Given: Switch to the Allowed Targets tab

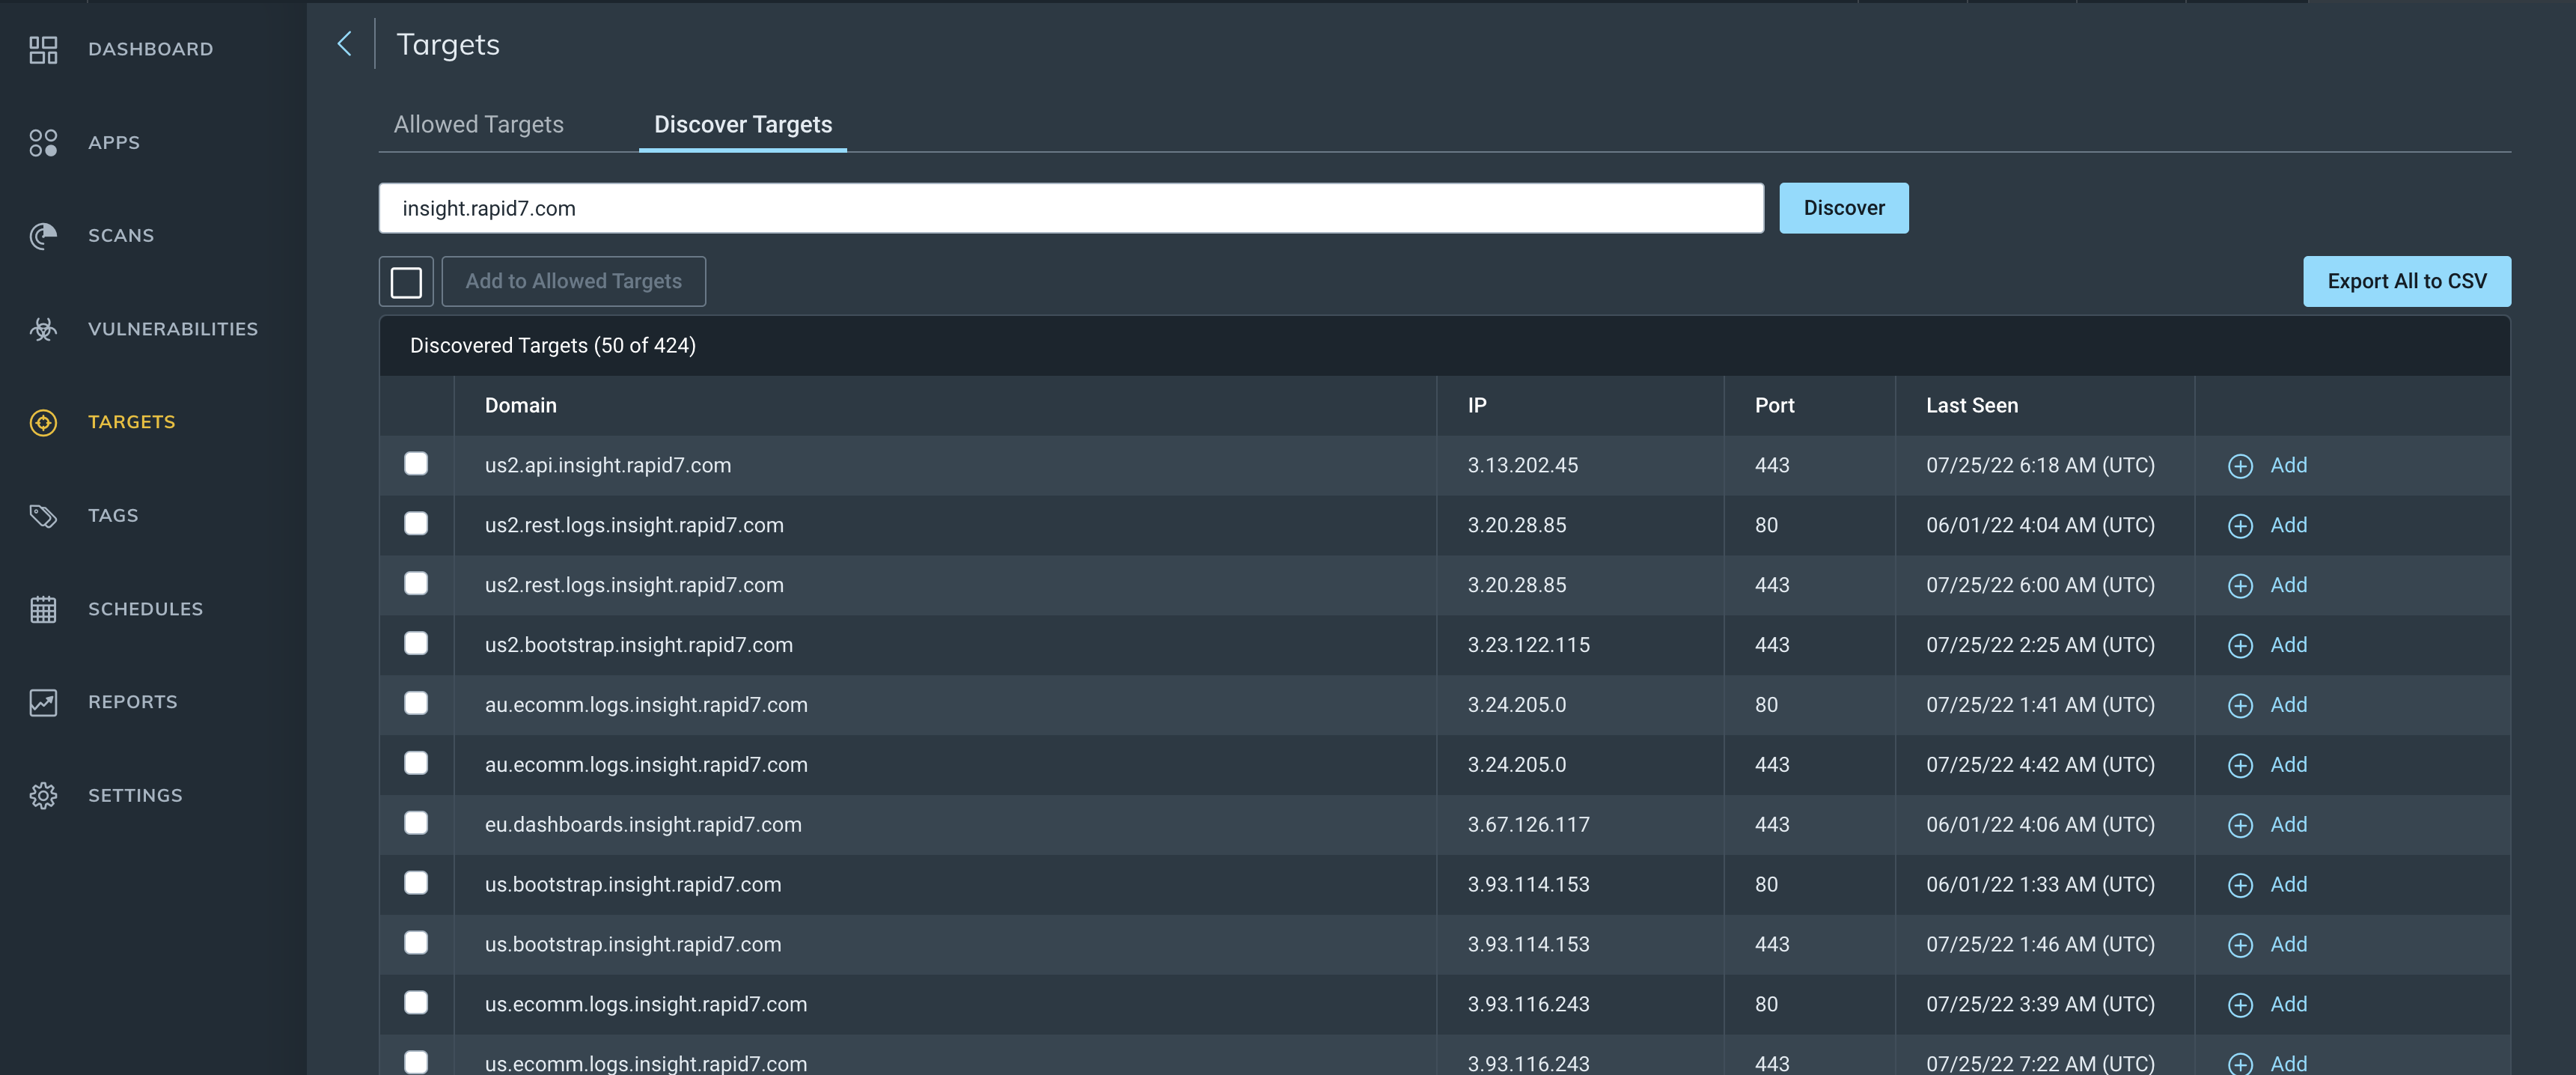Looking at the screenshot, I should click(x=478, y=125).
